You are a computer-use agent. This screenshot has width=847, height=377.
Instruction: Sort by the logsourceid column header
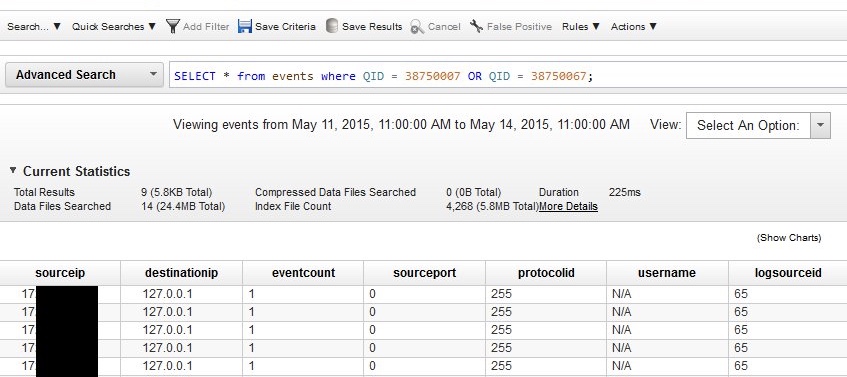[x=788, y=273]
